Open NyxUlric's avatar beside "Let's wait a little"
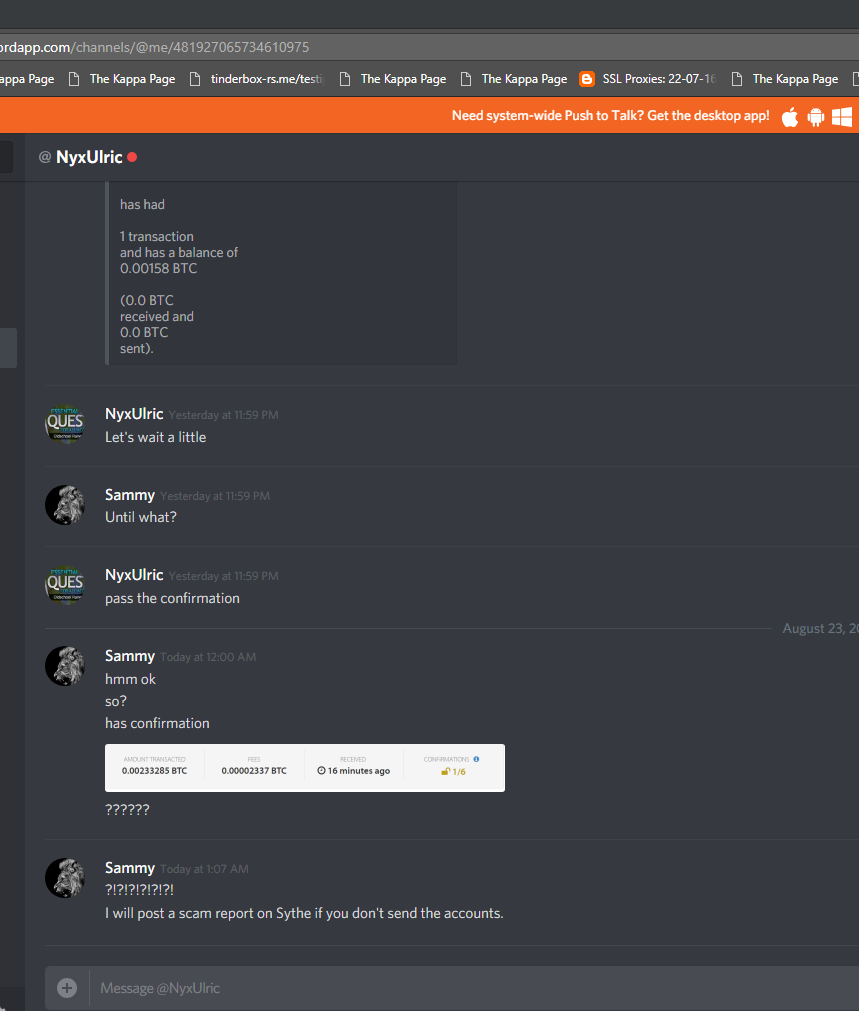The image size is (859, 1011). pos(64,424)
